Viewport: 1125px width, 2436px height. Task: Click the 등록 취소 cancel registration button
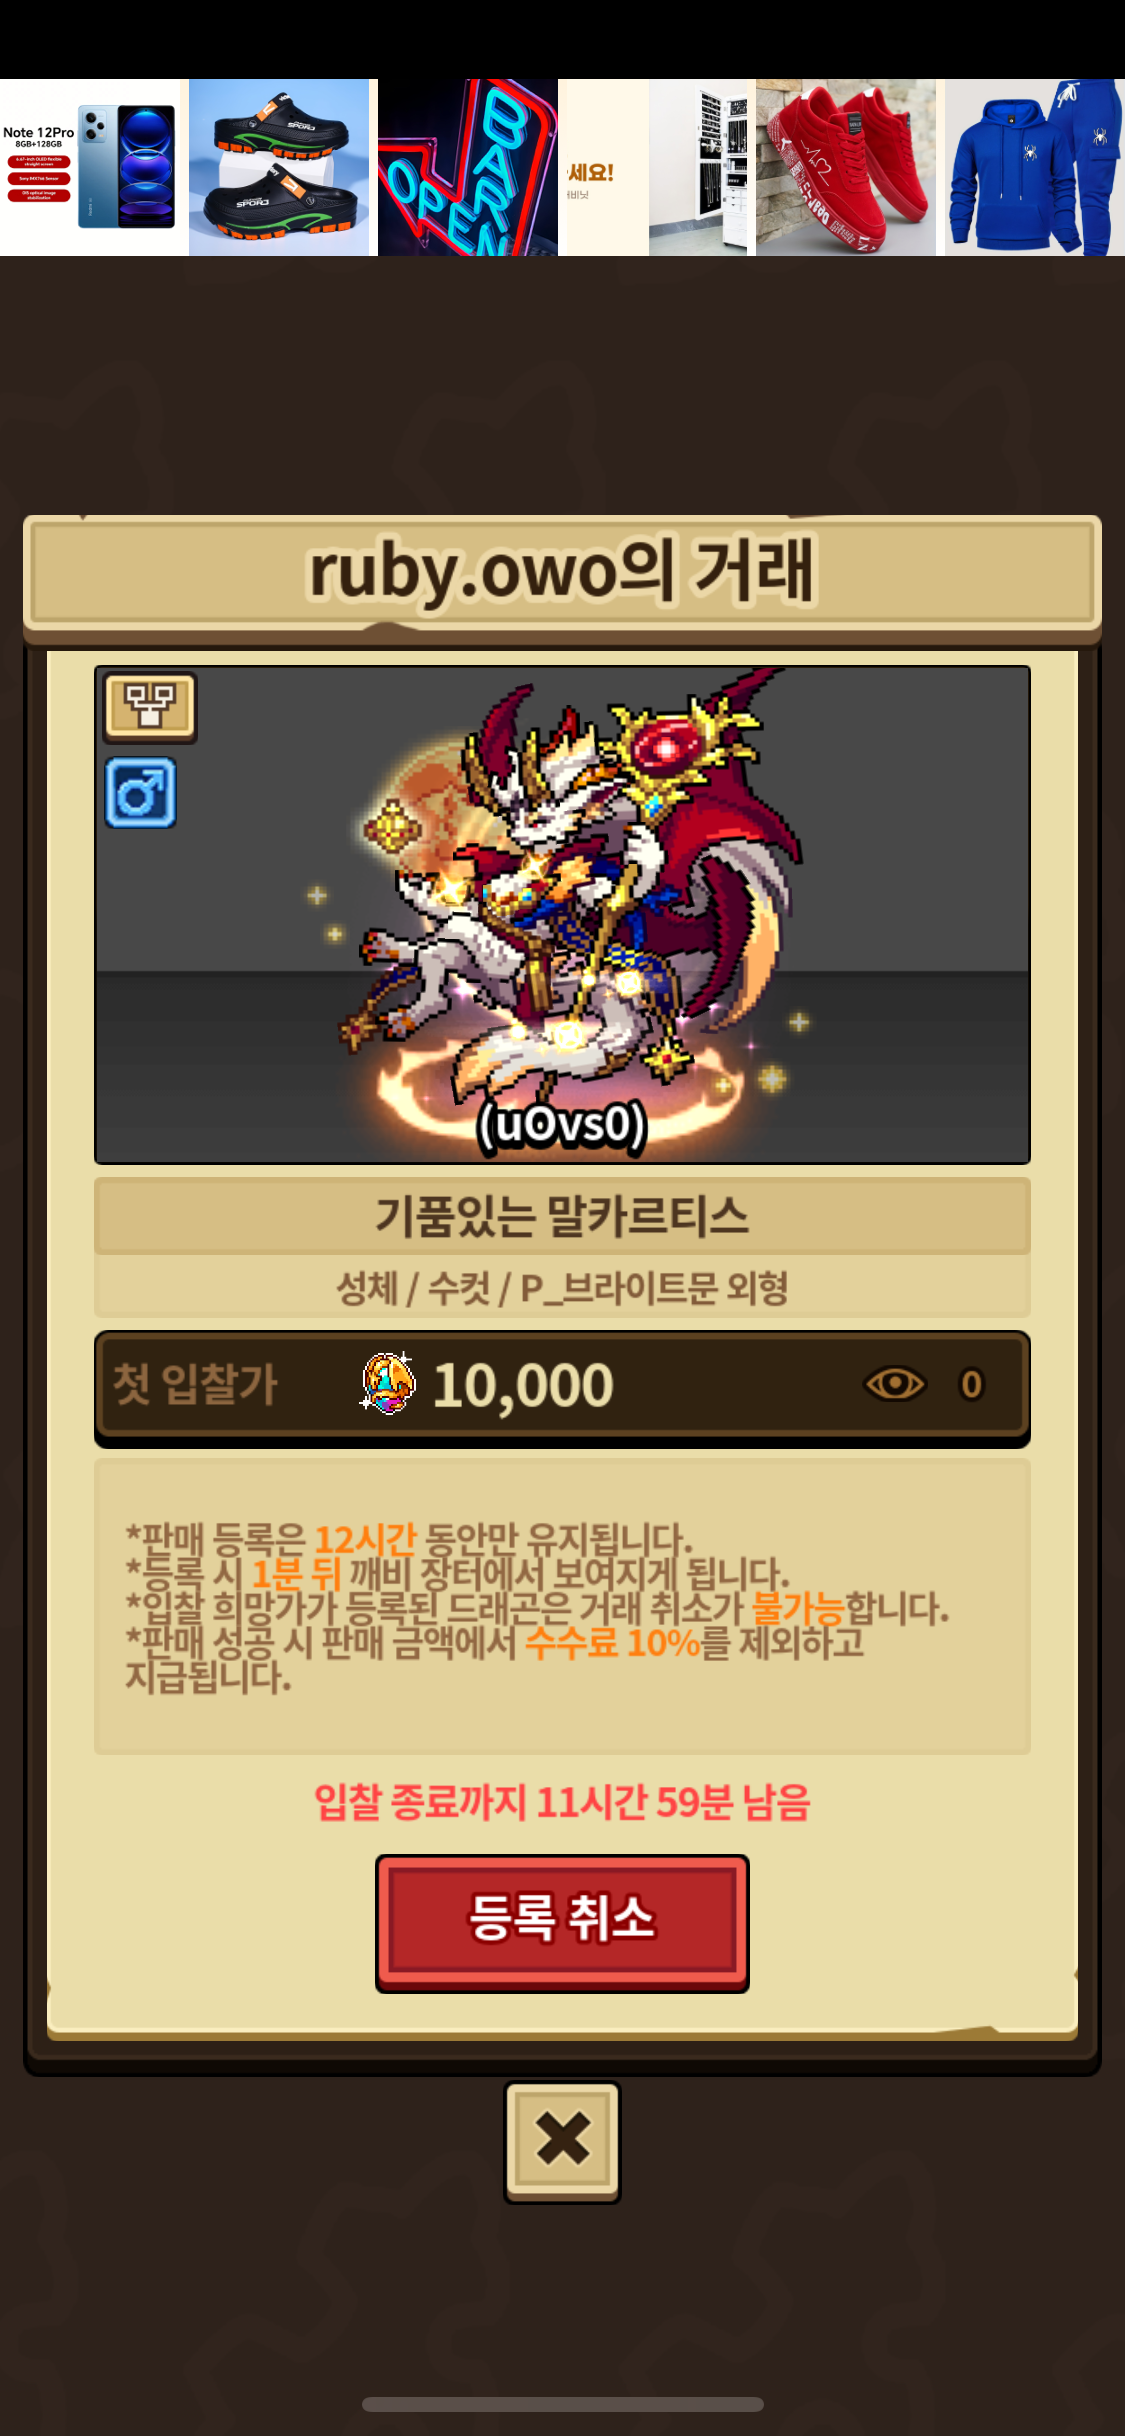pyautogui.click(x=562, y=1922)
